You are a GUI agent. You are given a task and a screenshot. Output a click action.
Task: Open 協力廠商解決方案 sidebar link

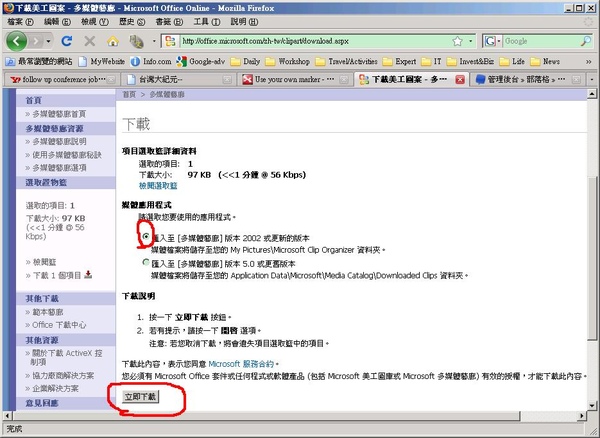click(x=63, y=376)
